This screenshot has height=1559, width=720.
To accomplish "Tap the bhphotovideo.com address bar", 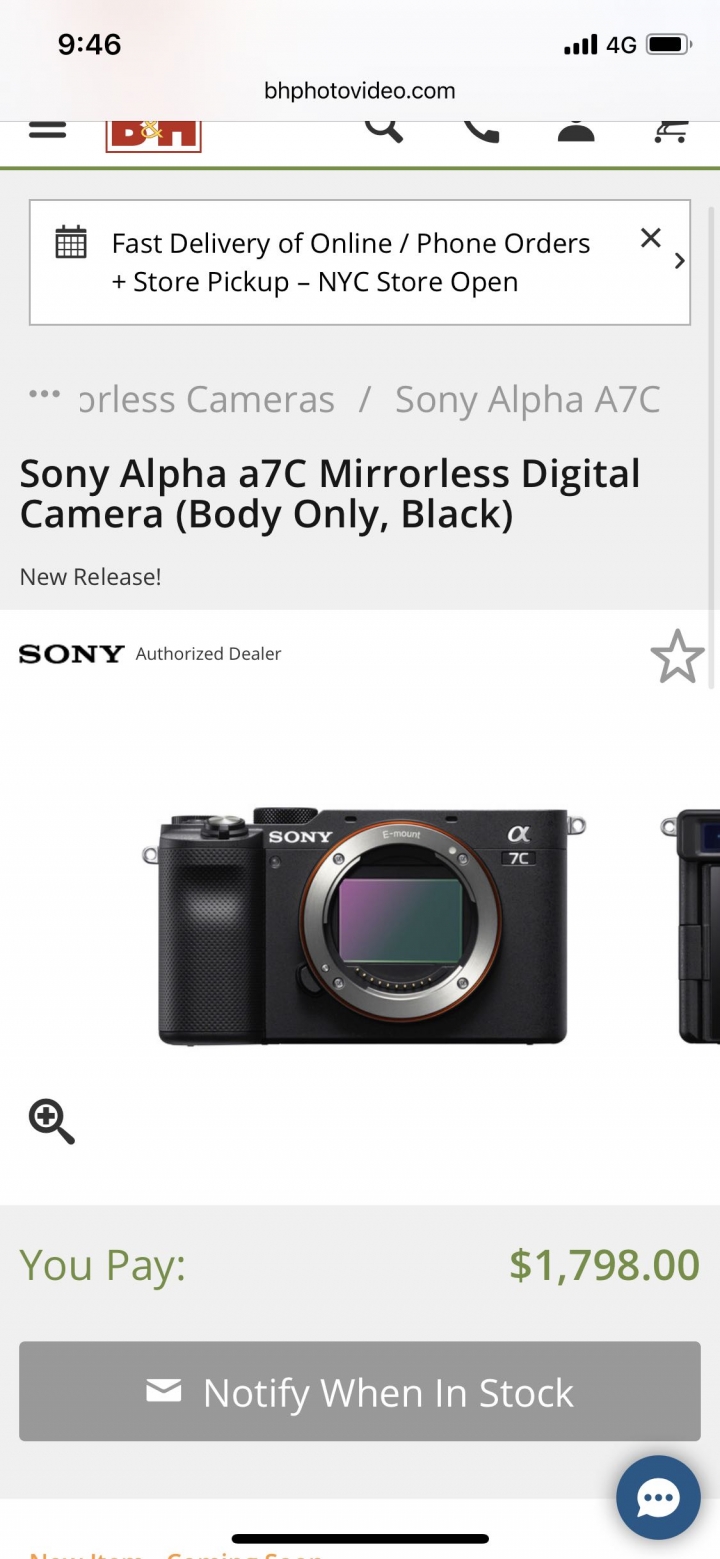I will [360, 91].
